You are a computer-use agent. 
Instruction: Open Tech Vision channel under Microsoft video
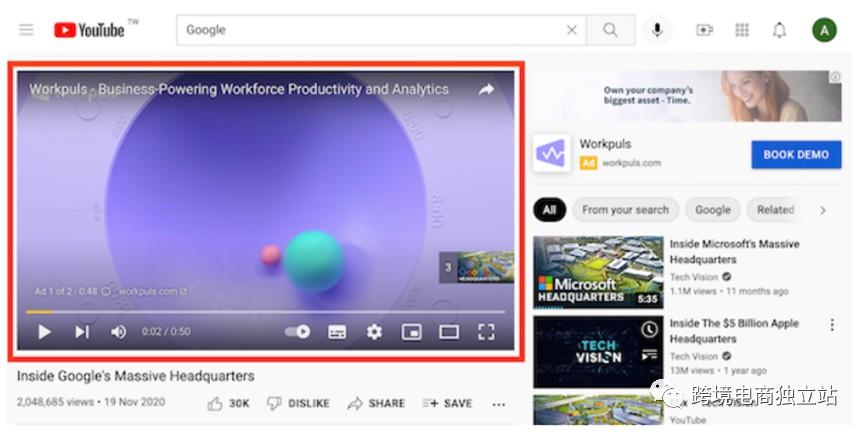694,277
